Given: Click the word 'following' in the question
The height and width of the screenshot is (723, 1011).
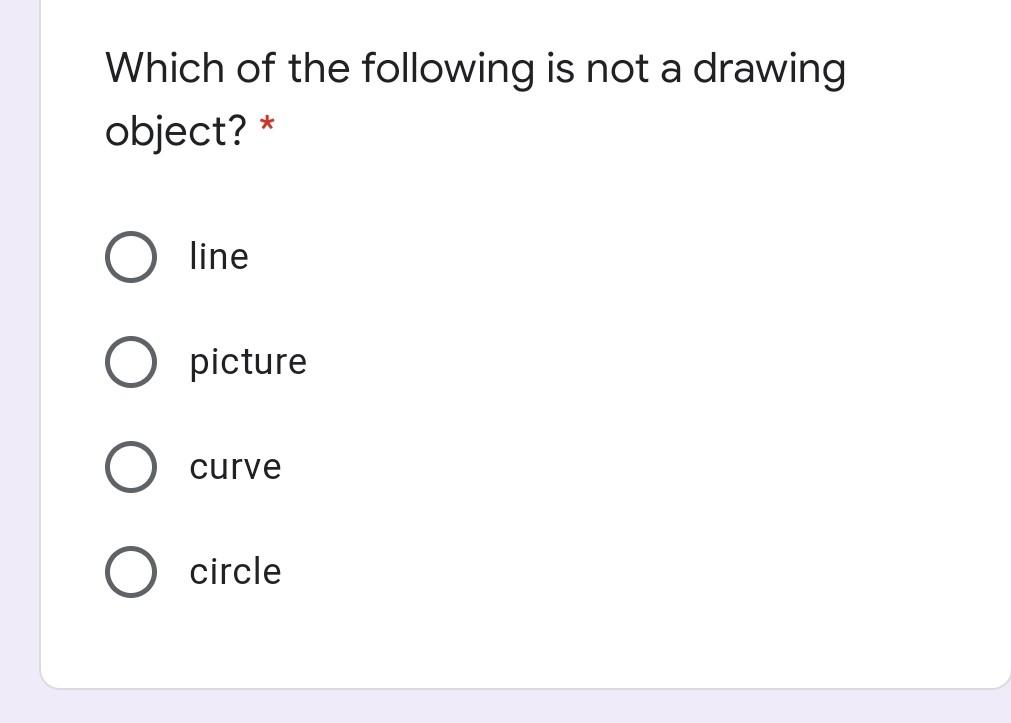Looking at the screenshot, I should (x=448, y=70).
